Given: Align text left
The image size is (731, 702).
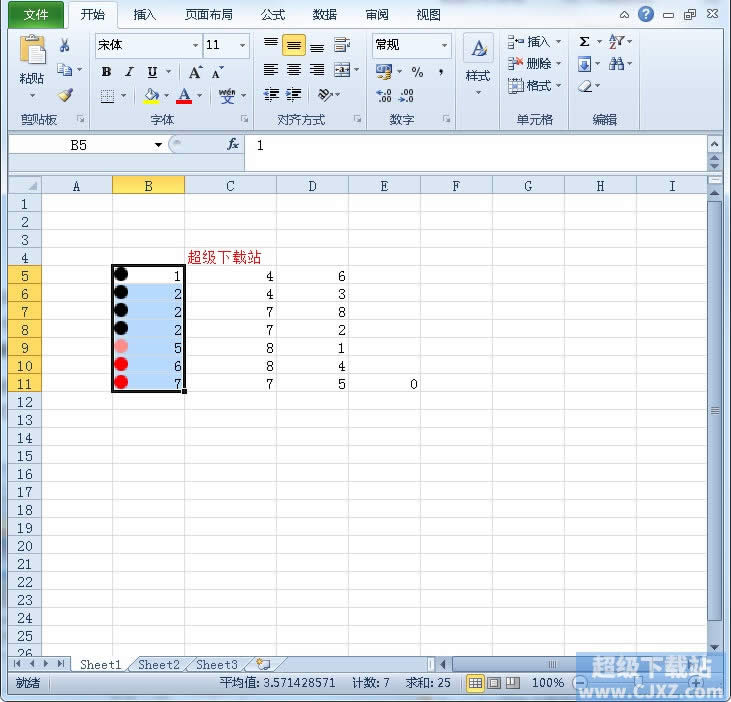Looking at the screenshot, I should pyautogui.click(x=271, y=70).
